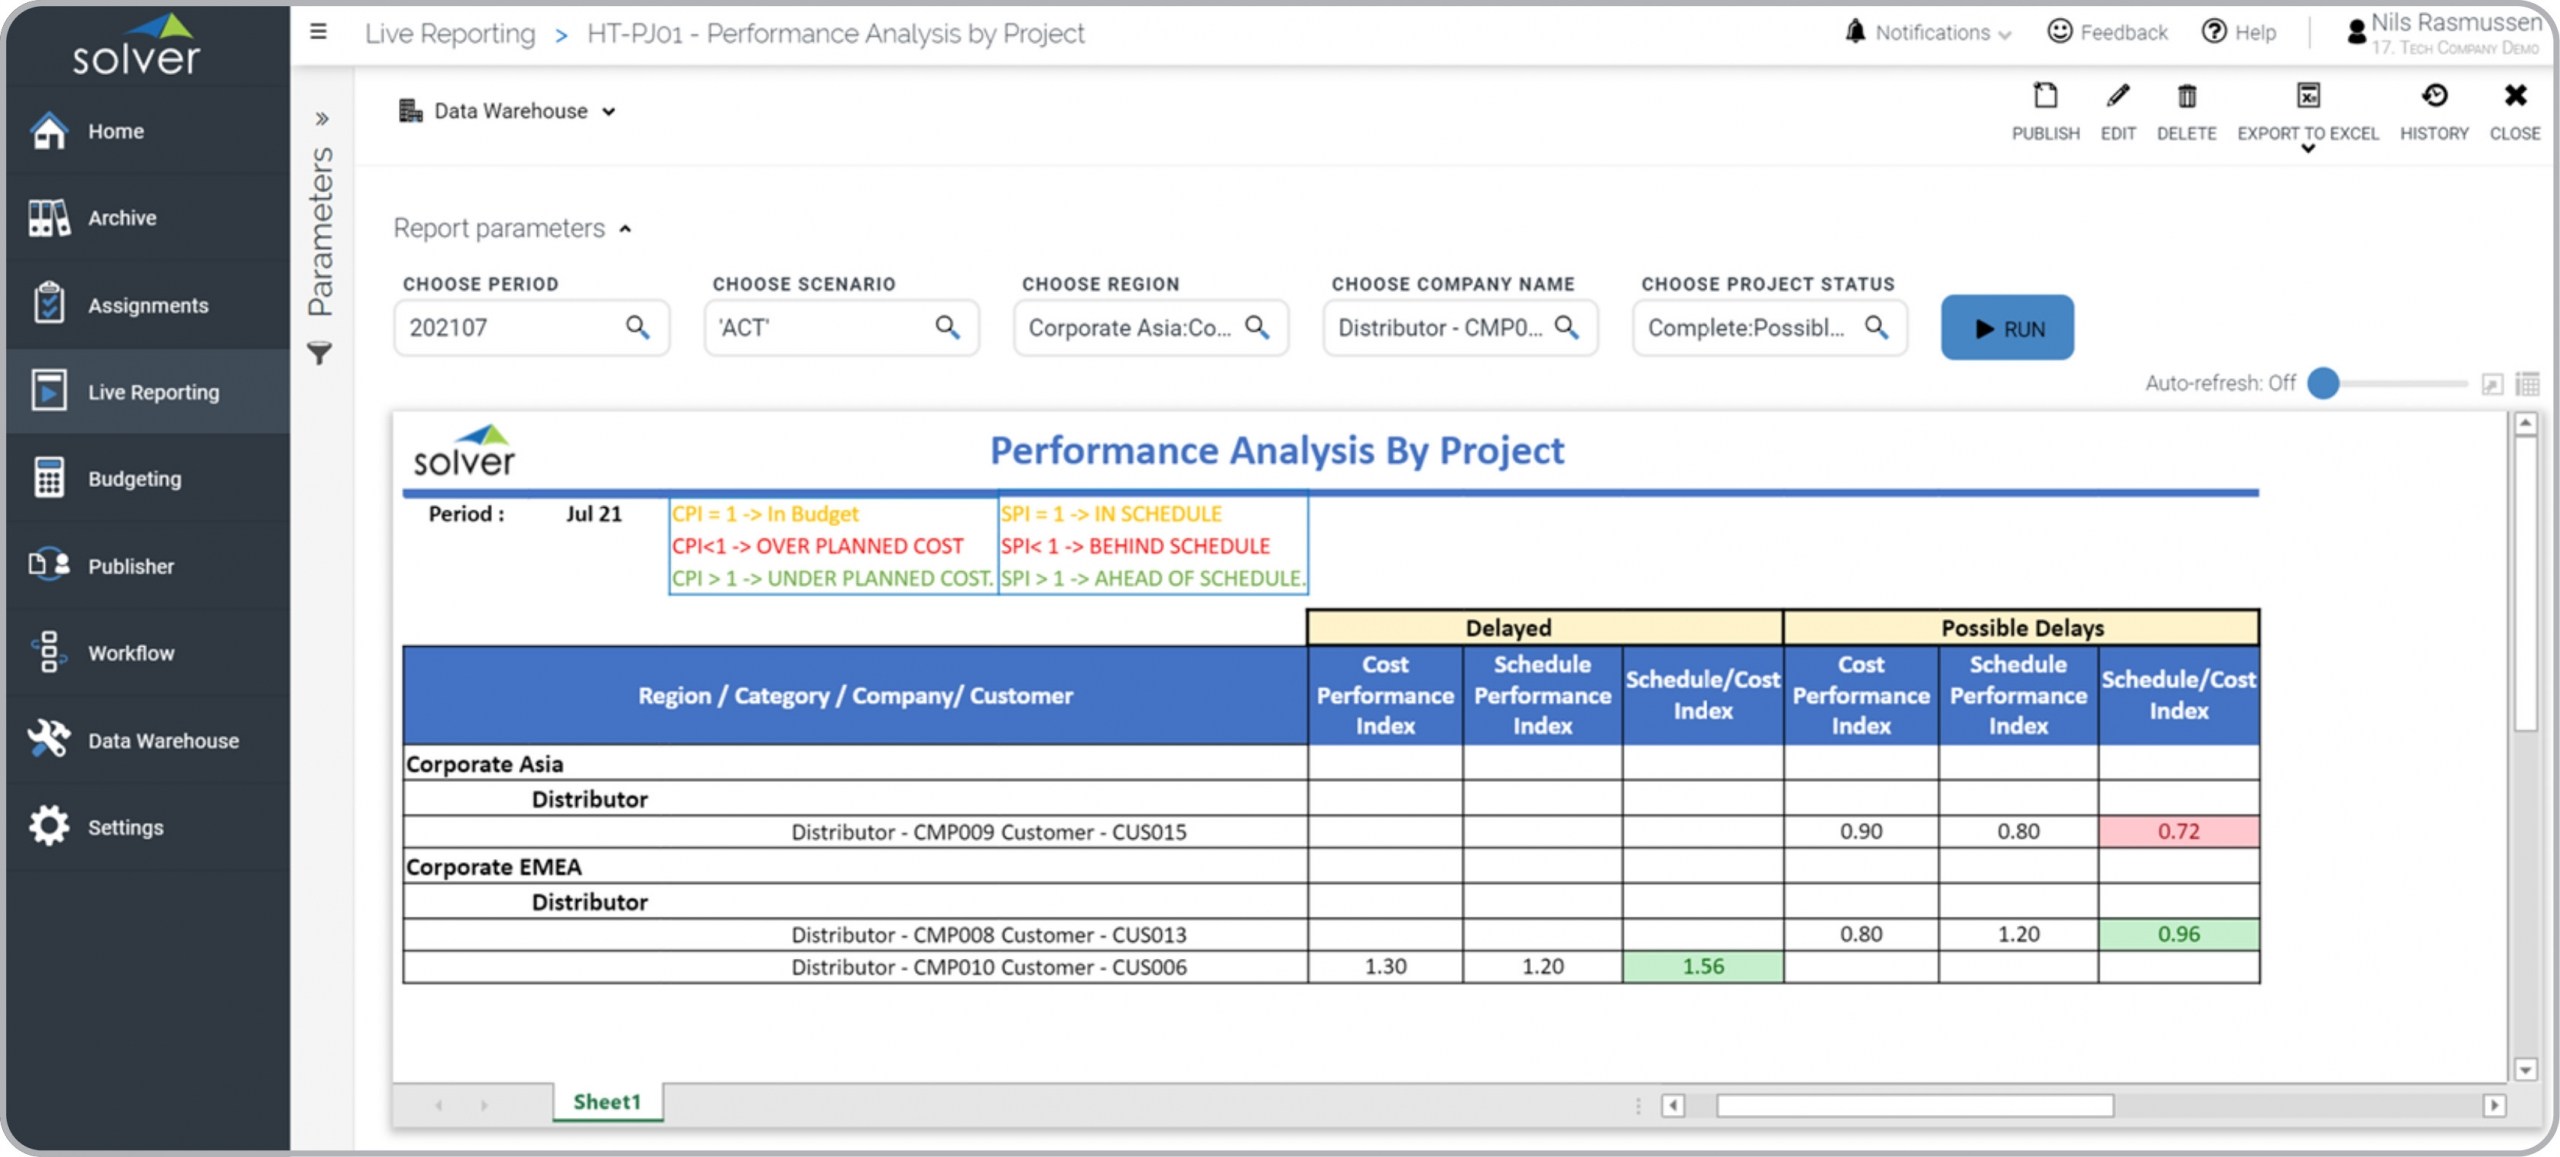Click search icon in Choose Period field
The image size is (2560, 1157).
637,327
